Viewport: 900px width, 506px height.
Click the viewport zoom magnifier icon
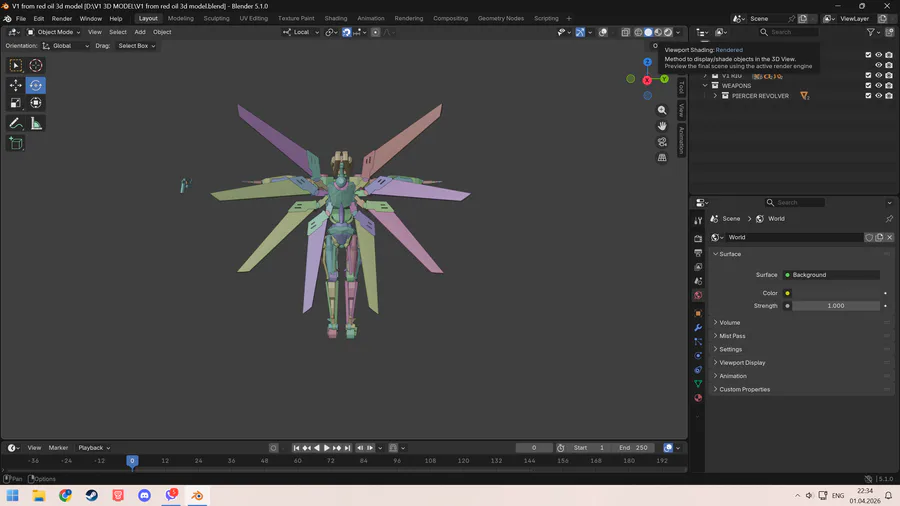pyautogui.click(x=662, y=110)
